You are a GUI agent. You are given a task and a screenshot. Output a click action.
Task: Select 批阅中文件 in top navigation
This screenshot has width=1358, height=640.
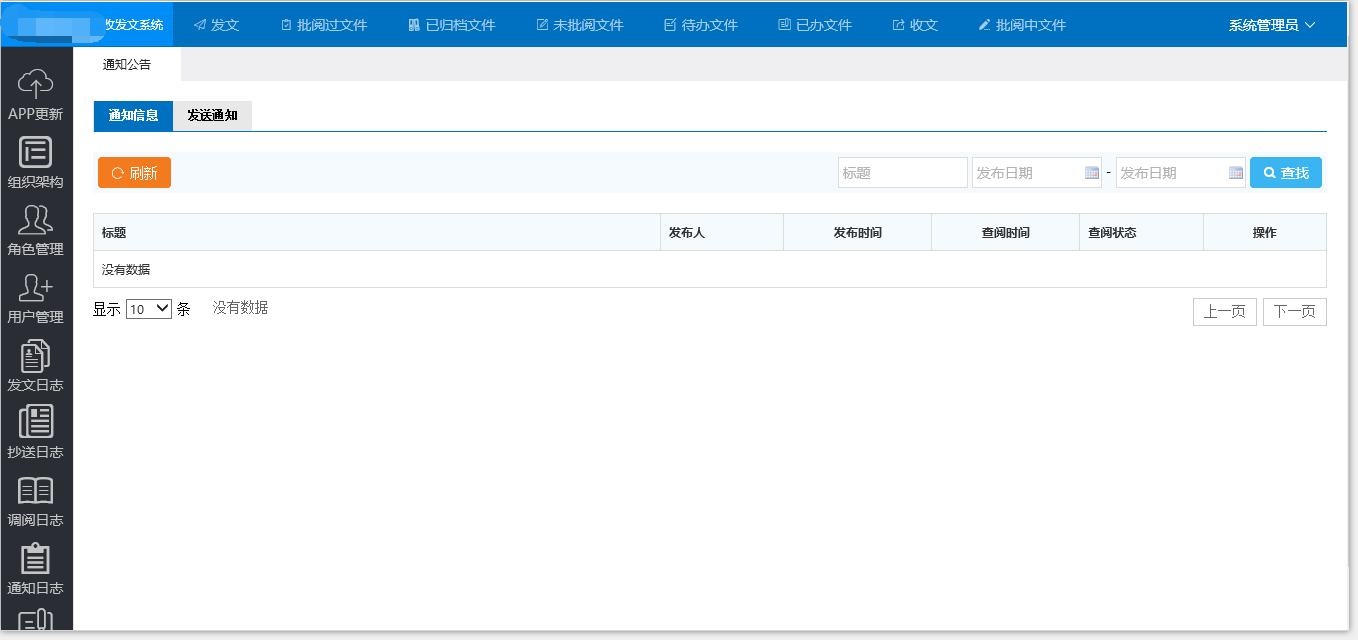point(1022,24)
